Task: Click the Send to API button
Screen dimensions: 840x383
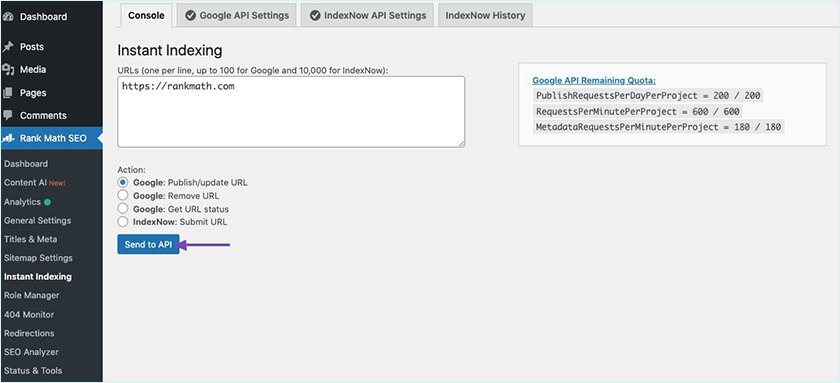Action: pyautogui.click(x=148, y=244)
